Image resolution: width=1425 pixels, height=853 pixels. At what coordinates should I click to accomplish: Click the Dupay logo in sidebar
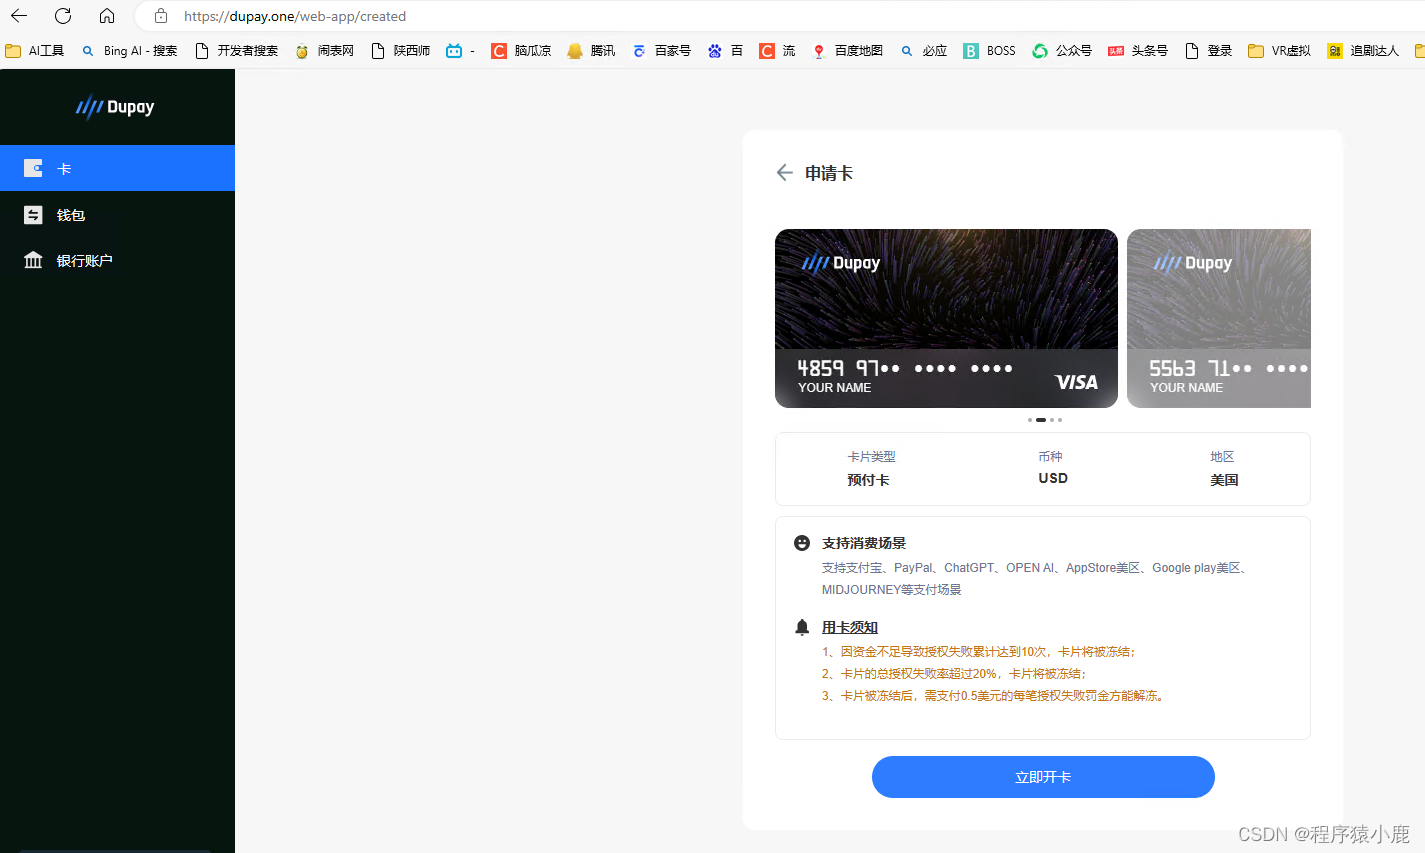click(115, 107)
